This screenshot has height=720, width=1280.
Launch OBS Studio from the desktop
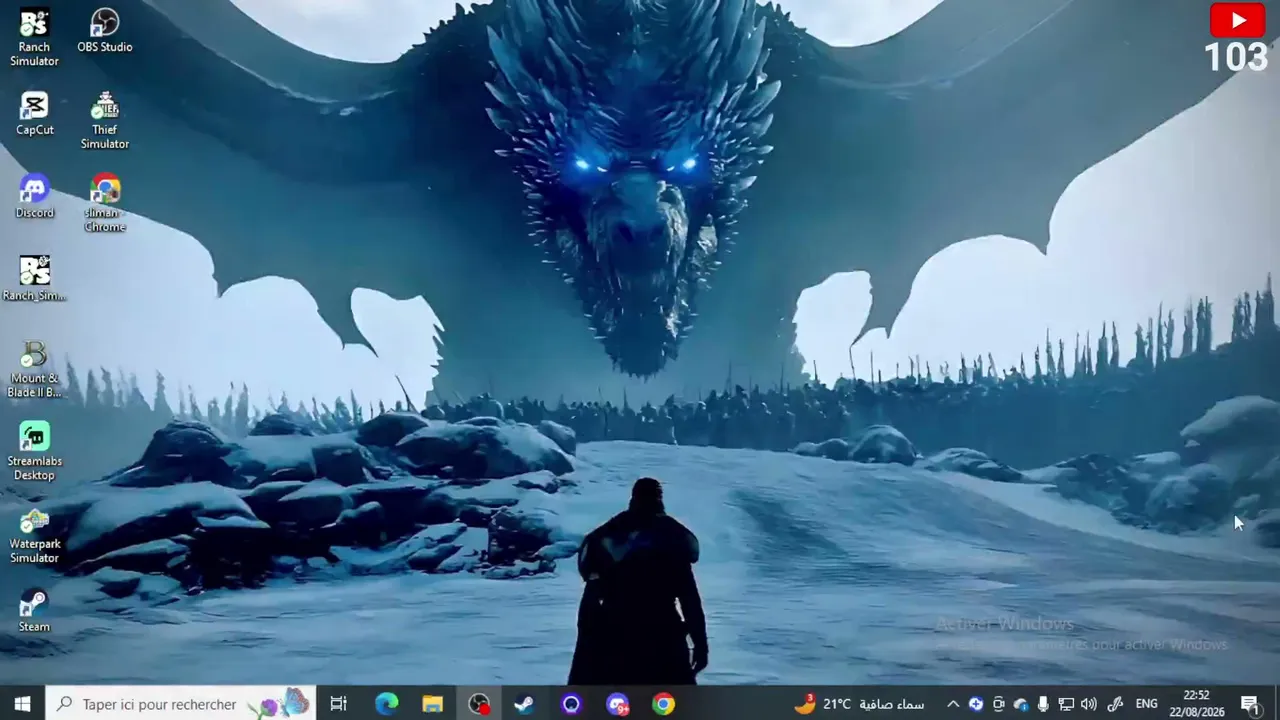tap(105, 30)
